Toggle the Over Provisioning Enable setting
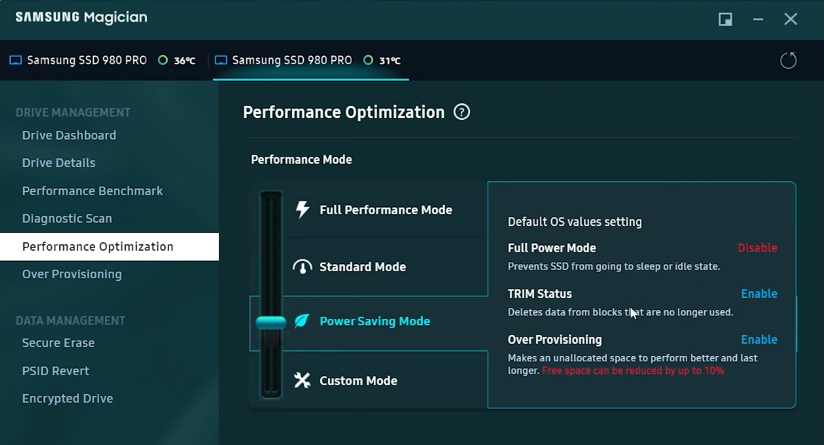Screen dimensions: 824x445 click(x=759, y=340)
